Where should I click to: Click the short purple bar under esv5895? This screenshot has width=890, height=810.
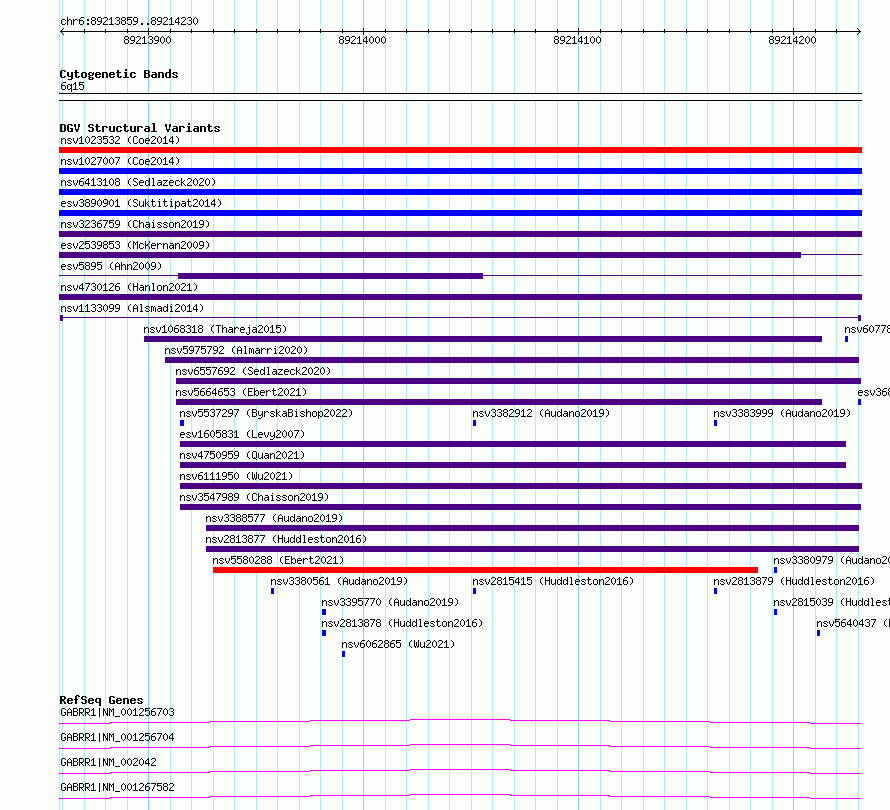[330, 276]
